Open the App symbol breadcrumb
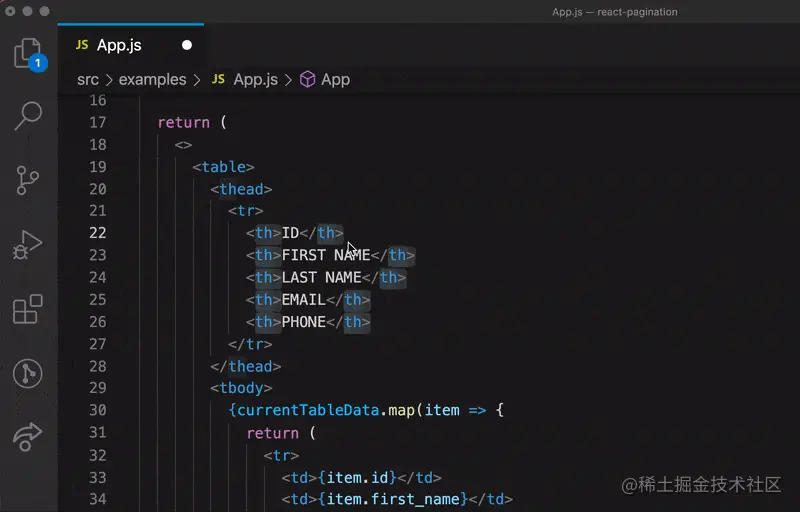Viewport: 800px width, 512px height. coord(335,79)
